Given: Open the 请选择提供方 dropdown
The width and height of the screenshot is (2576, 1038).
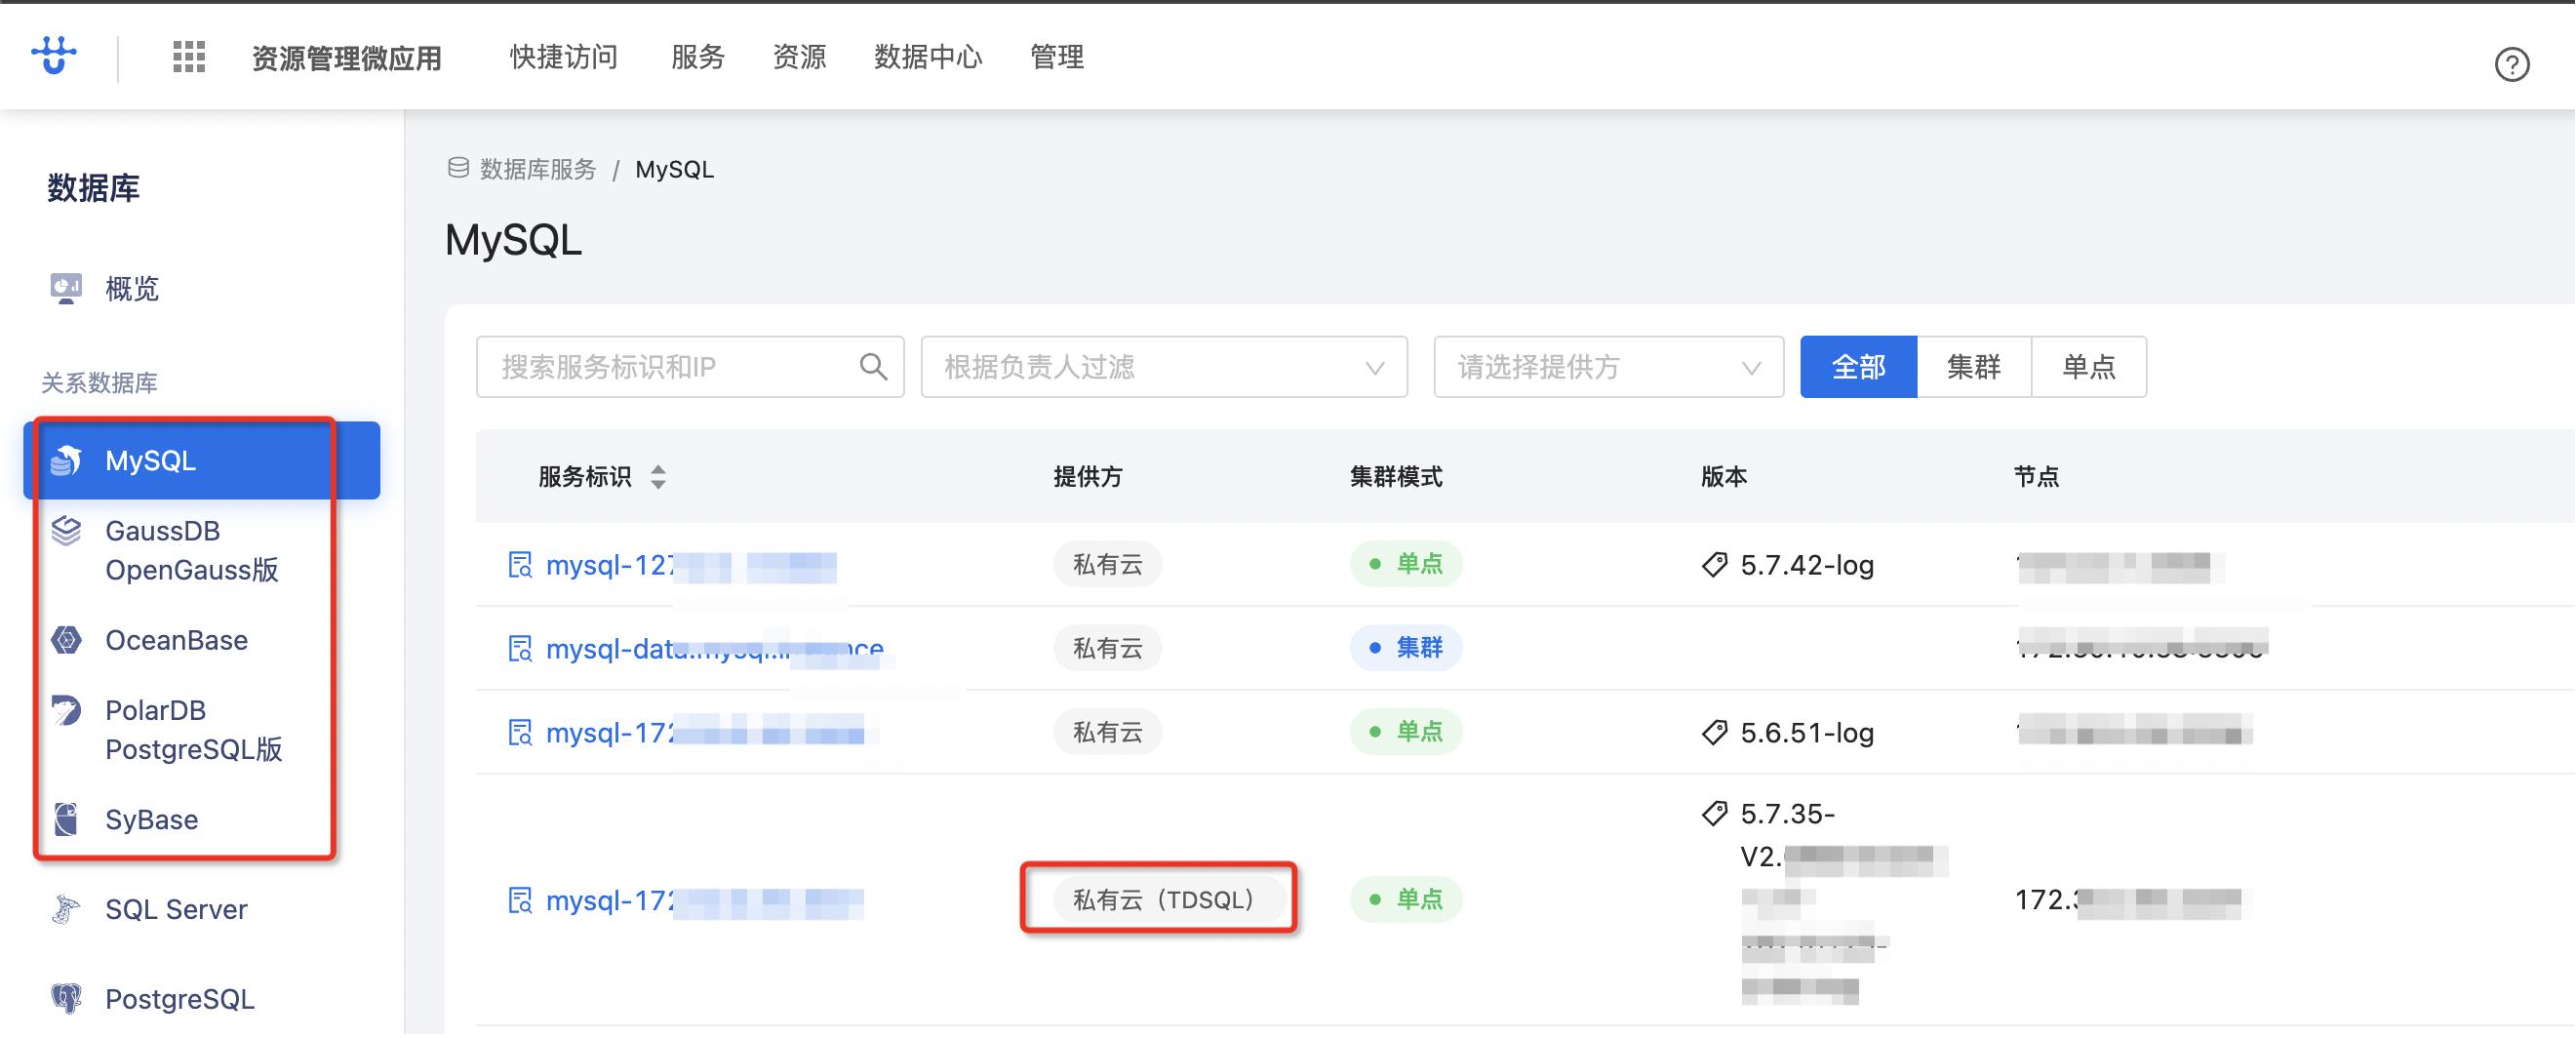Looking at the screenshot, I should click(x=1608, y=367).
